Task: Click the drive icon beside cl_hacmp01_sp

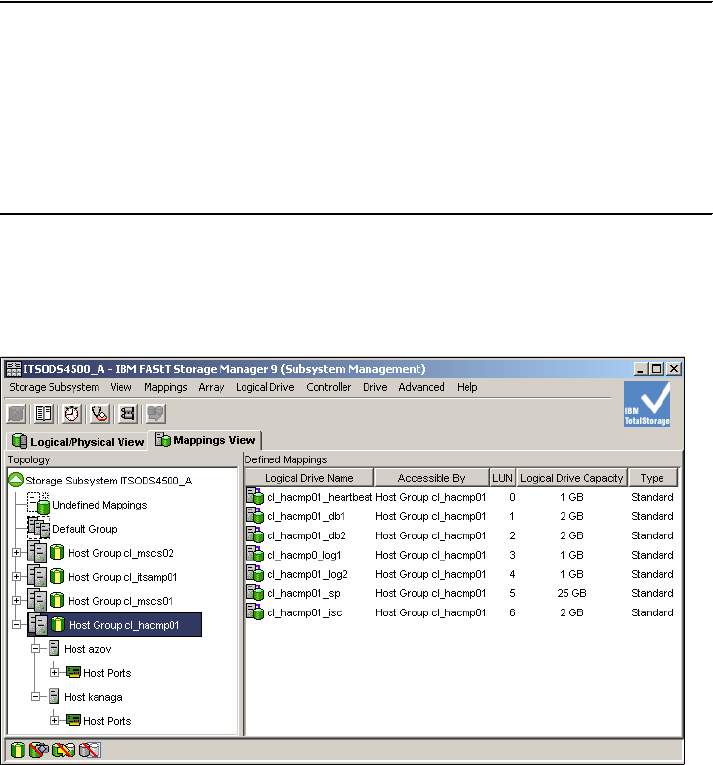Action: tap(255, 593)
